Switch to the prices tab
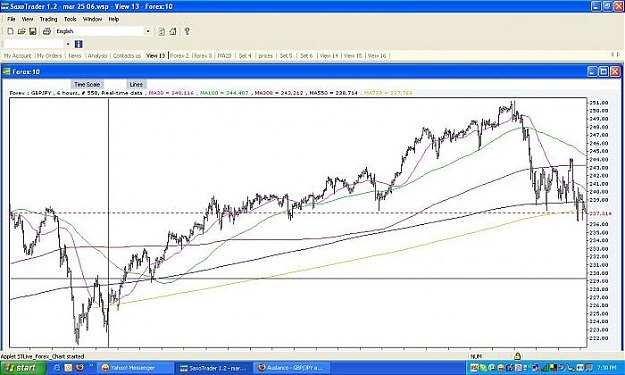 265,56
